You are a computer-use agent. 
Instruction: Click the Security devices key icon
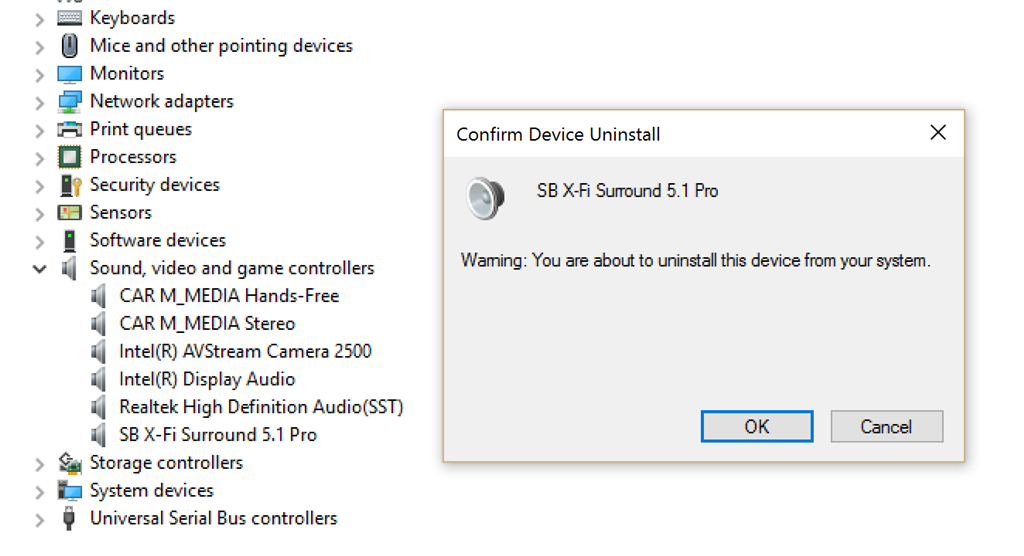coord(70,186)
